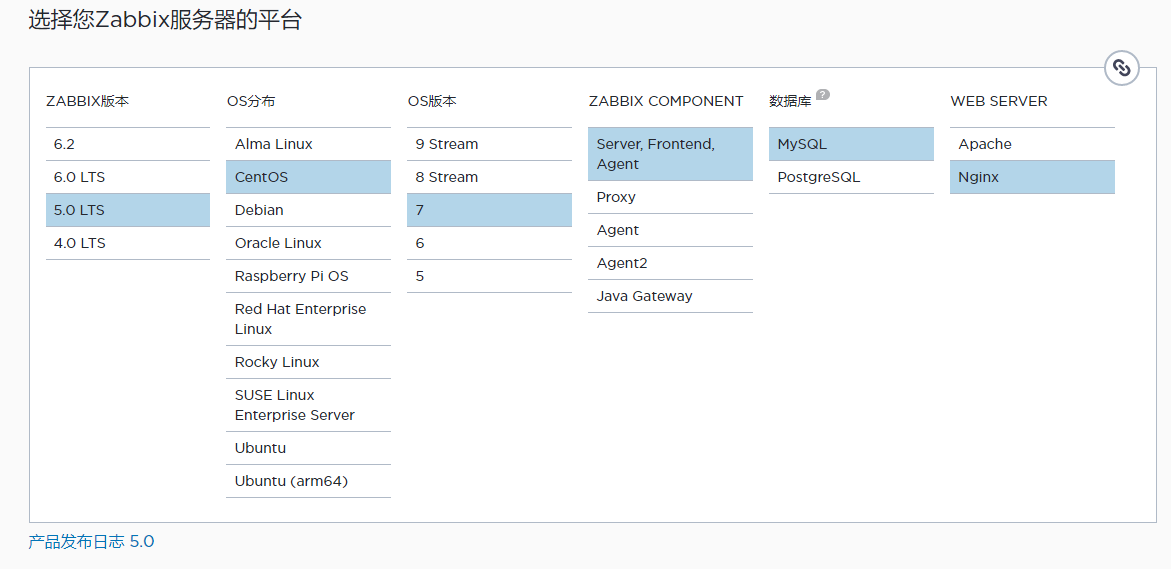1171x569 pixels.
Task: Choose Alma Linux as OS distribution
Action: pyautogui.click(x=308, y=144)
